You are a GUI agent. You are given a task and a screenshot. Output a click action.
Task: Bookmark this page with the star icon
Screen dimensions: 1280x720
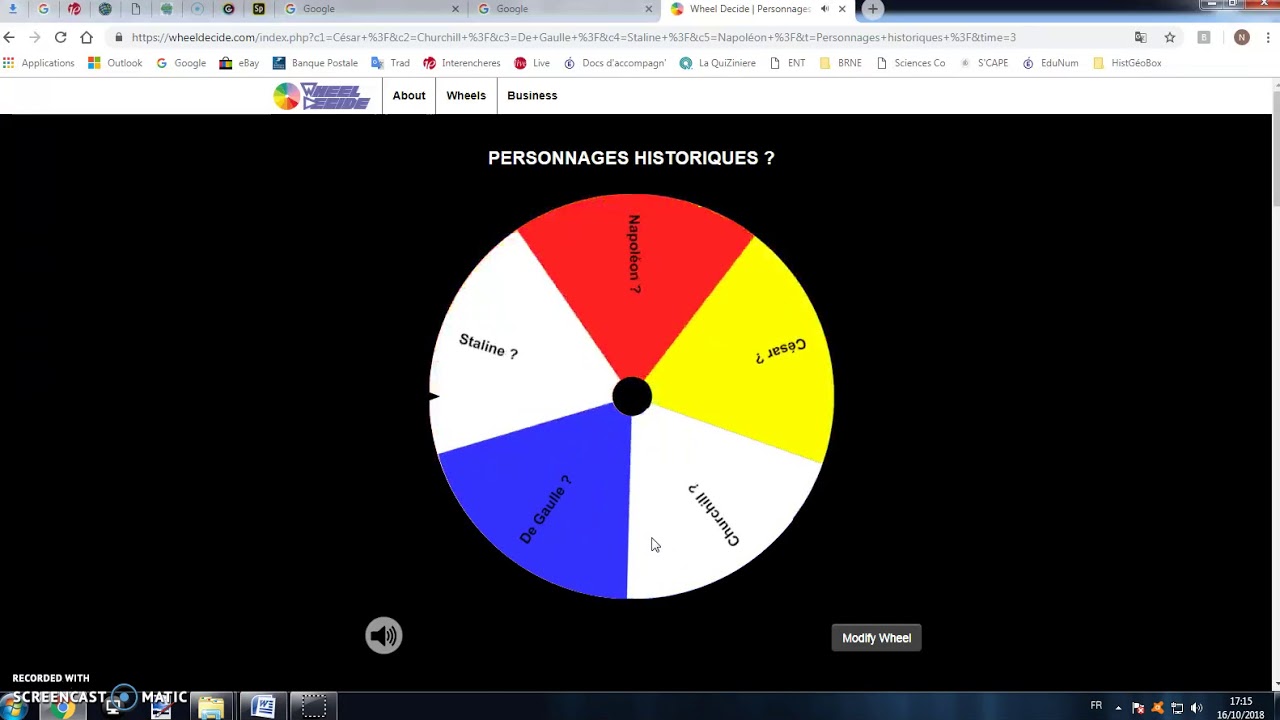pos(1169,37)
